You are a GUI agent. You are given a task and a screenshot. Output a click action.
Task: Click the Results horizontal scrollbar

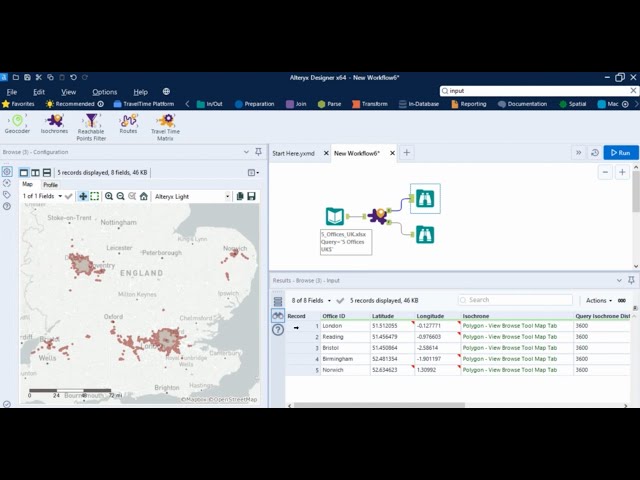tap(379, 405)
